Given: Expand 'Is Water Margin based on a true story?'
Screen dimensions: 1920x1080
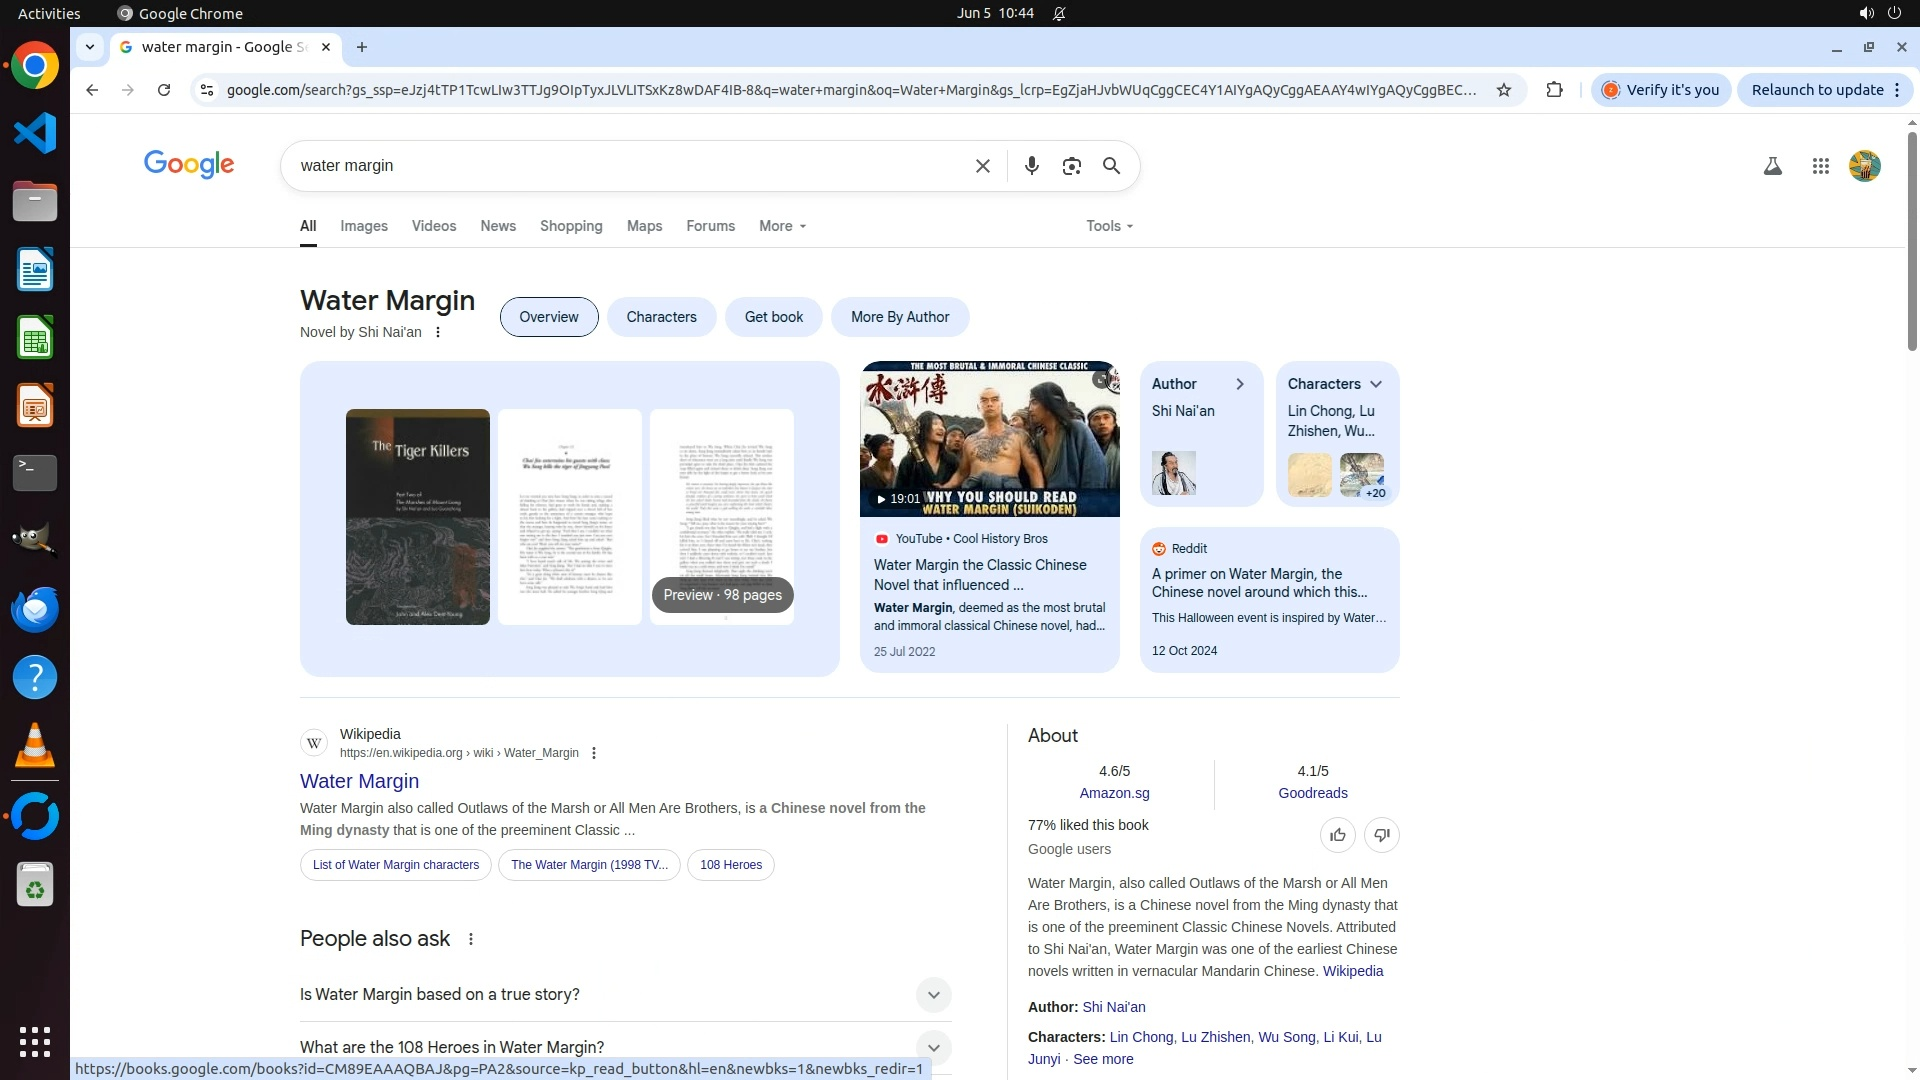Looking at the screenshot, I should [933, 995].
